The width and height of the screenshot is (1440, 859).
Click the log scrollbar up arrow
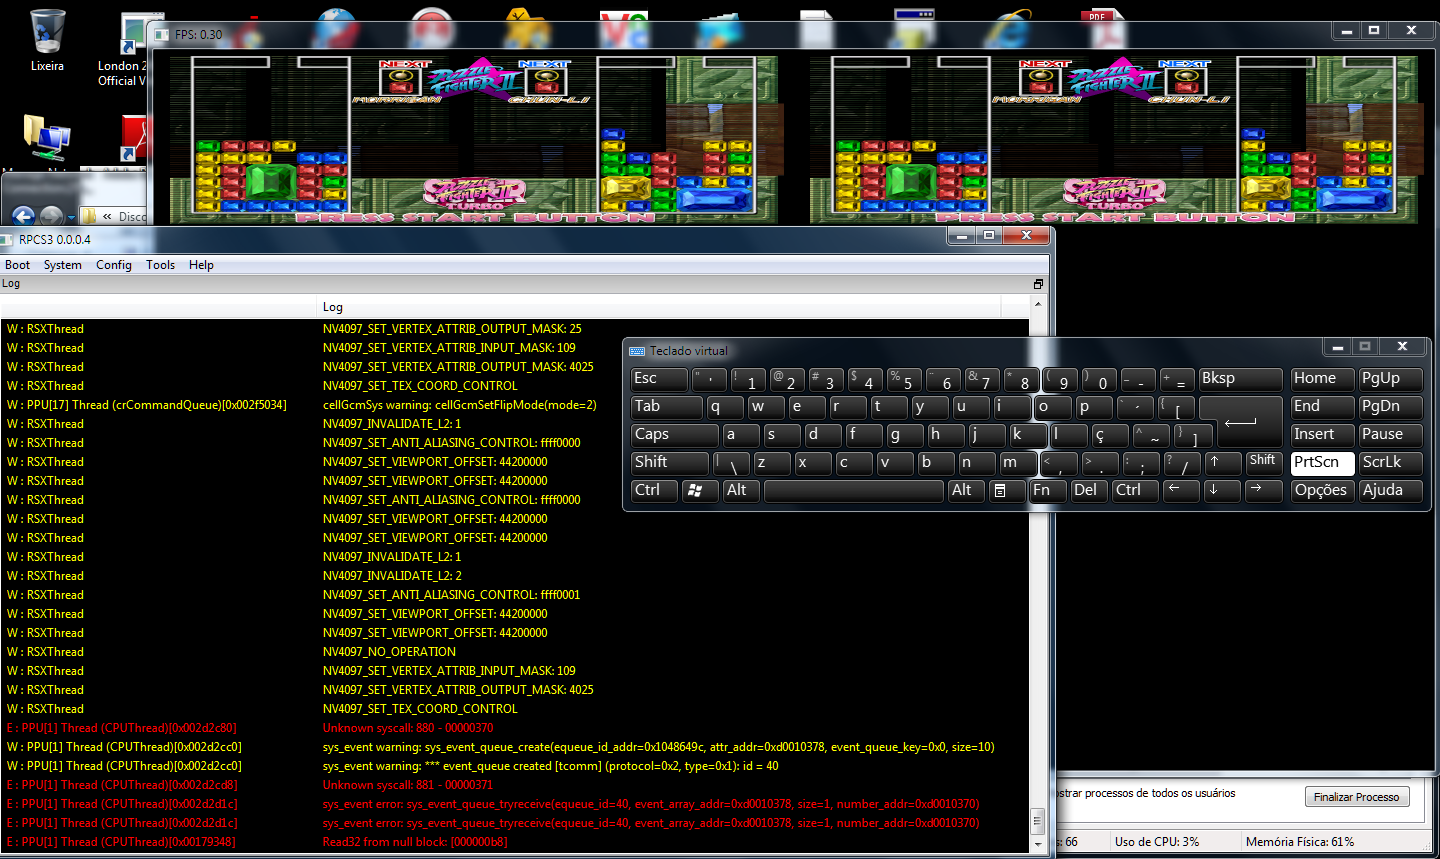pos(1037,304)
